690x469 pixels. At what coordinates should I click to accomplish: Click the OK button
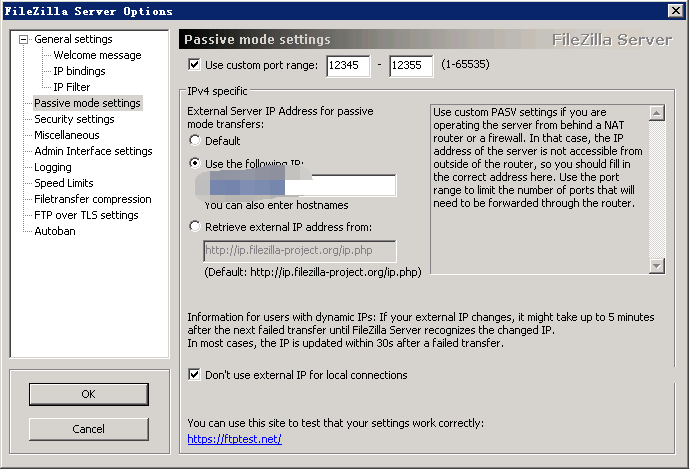(89, 394)
